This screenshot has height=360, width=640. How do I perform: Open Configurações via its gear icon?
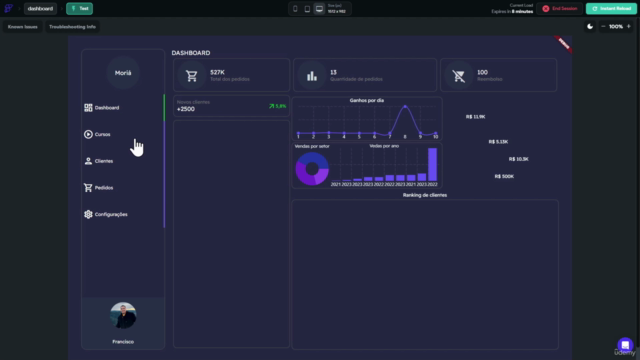coord(88,214)
